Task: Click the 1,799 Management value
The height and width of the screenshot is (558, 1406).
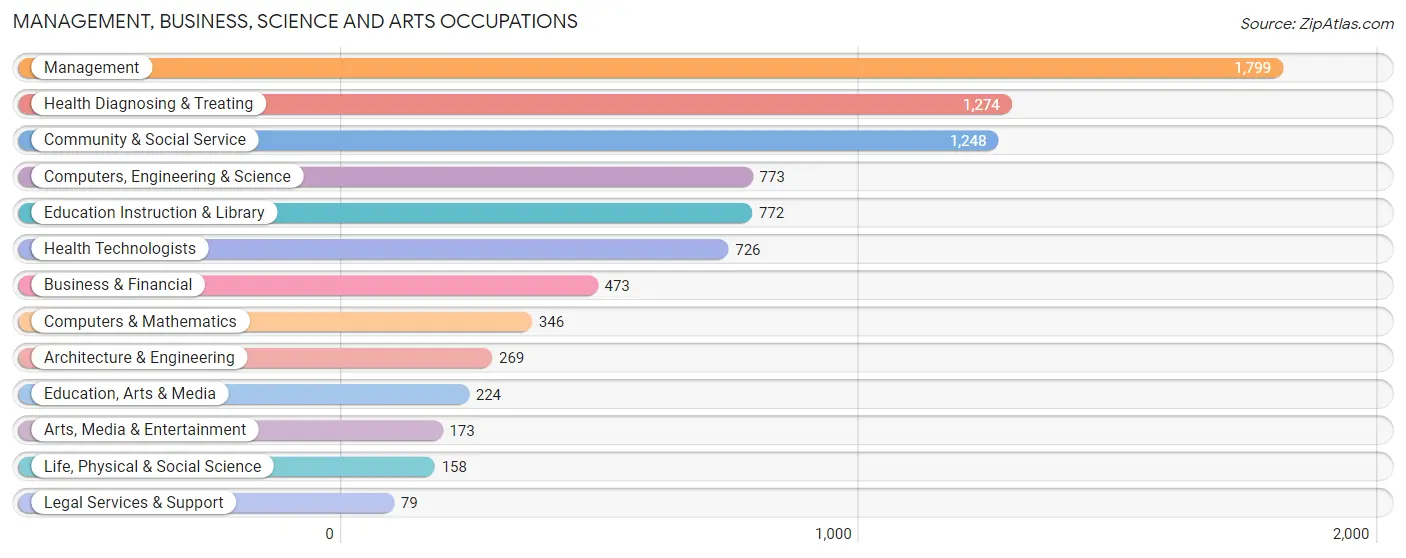Action: [1252, 68]
